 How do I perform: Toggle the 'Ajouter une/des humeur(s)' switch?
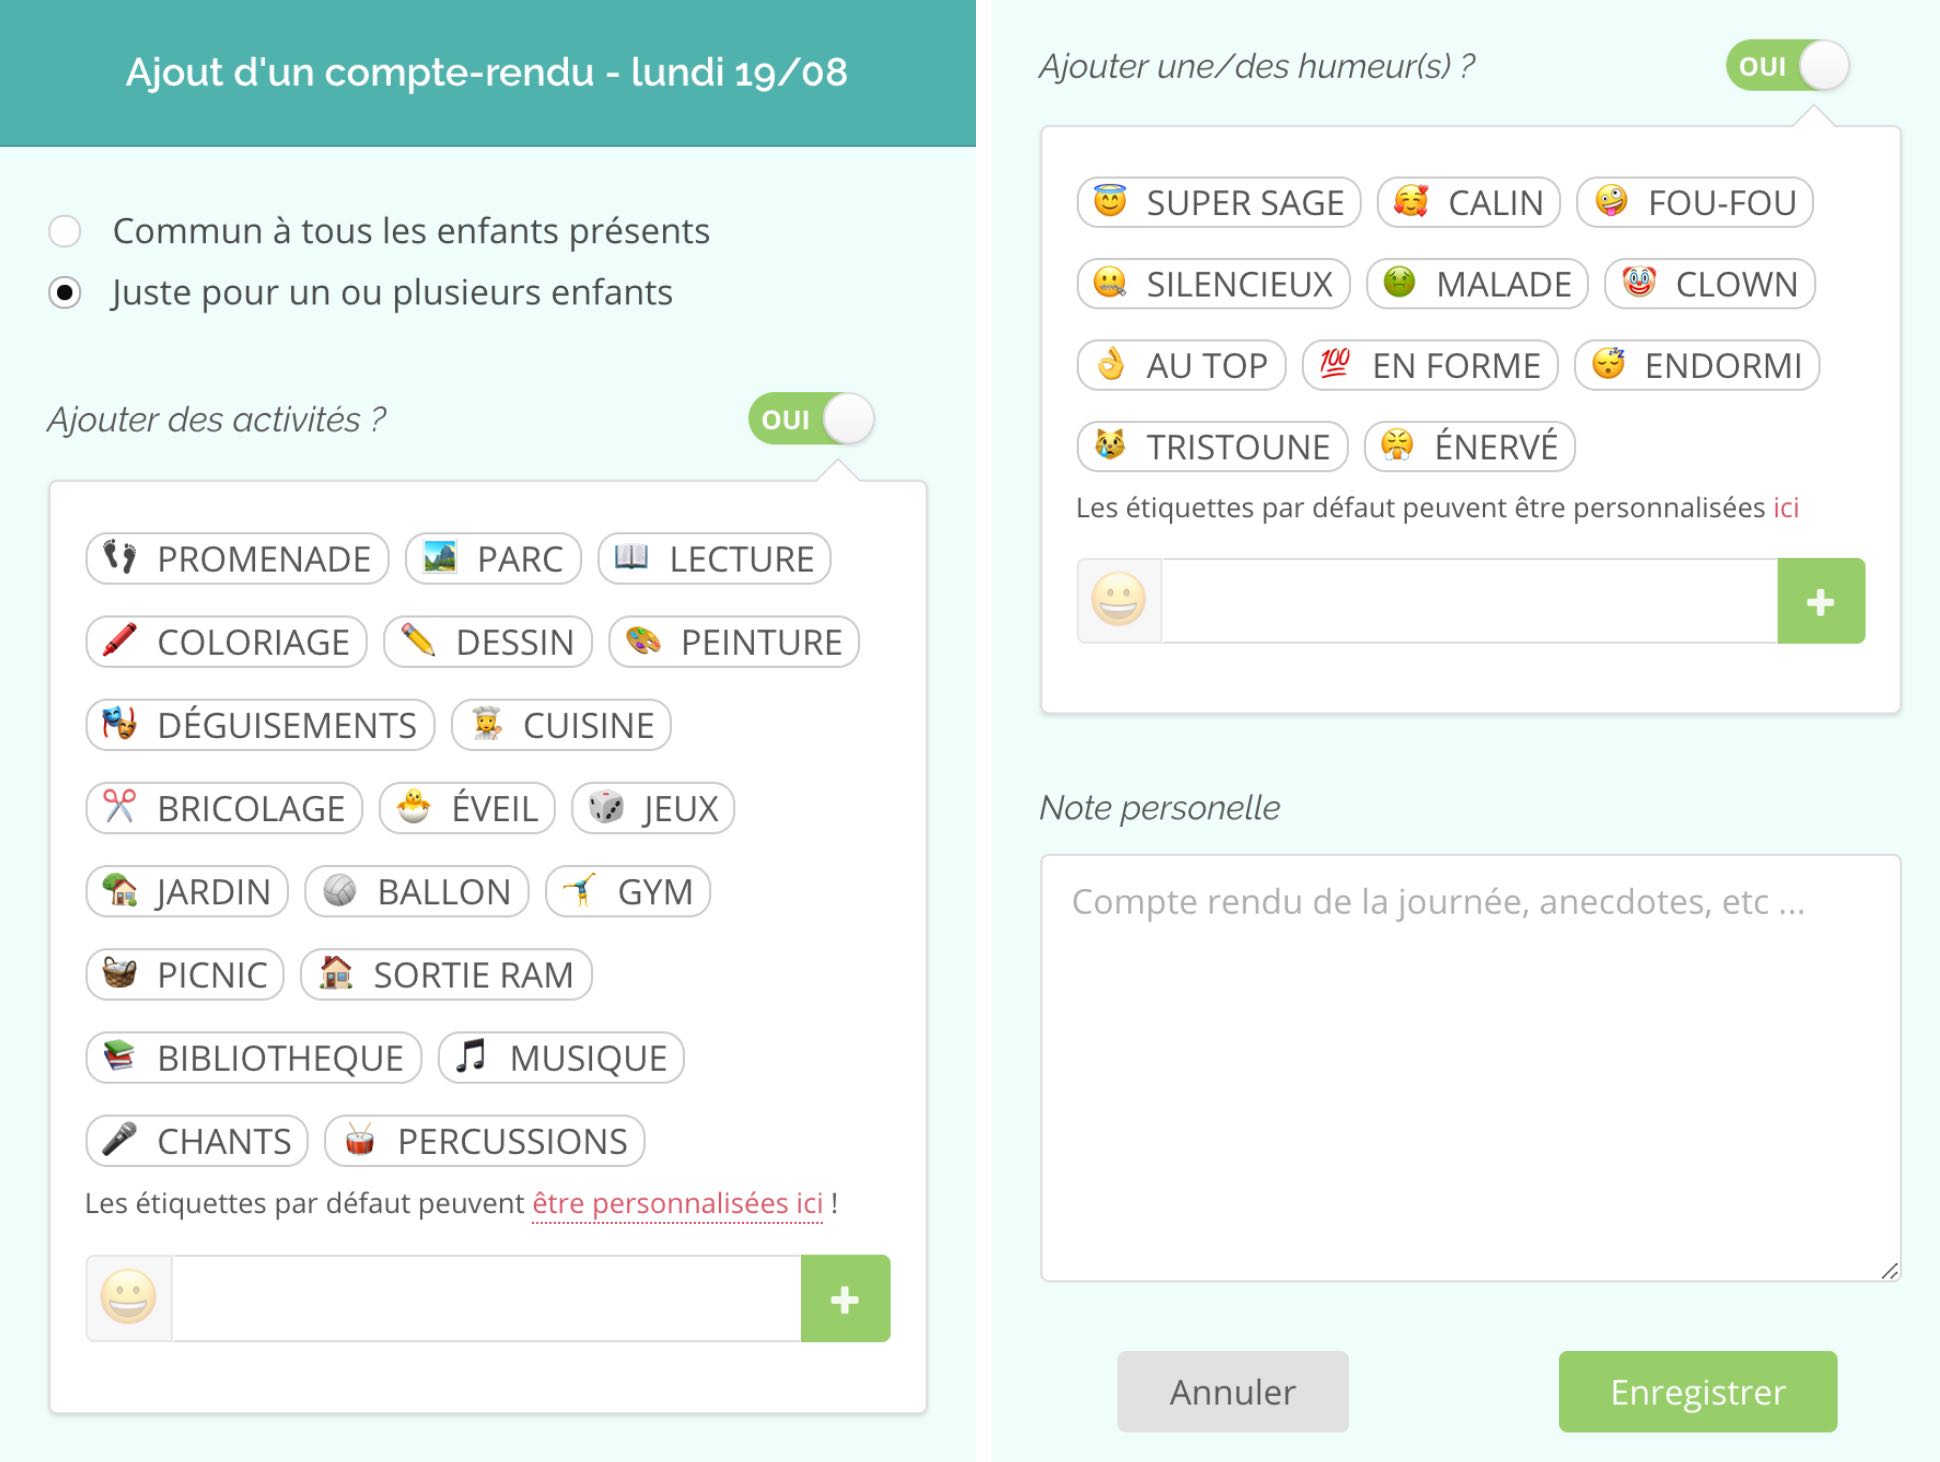[x=1788, y=66]
